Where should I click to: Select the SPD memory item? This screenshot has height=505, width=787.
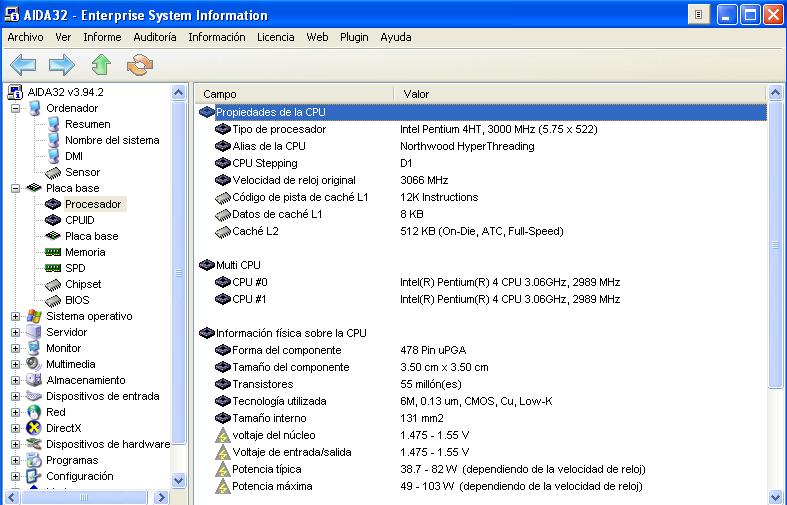[x=75, y=268]
